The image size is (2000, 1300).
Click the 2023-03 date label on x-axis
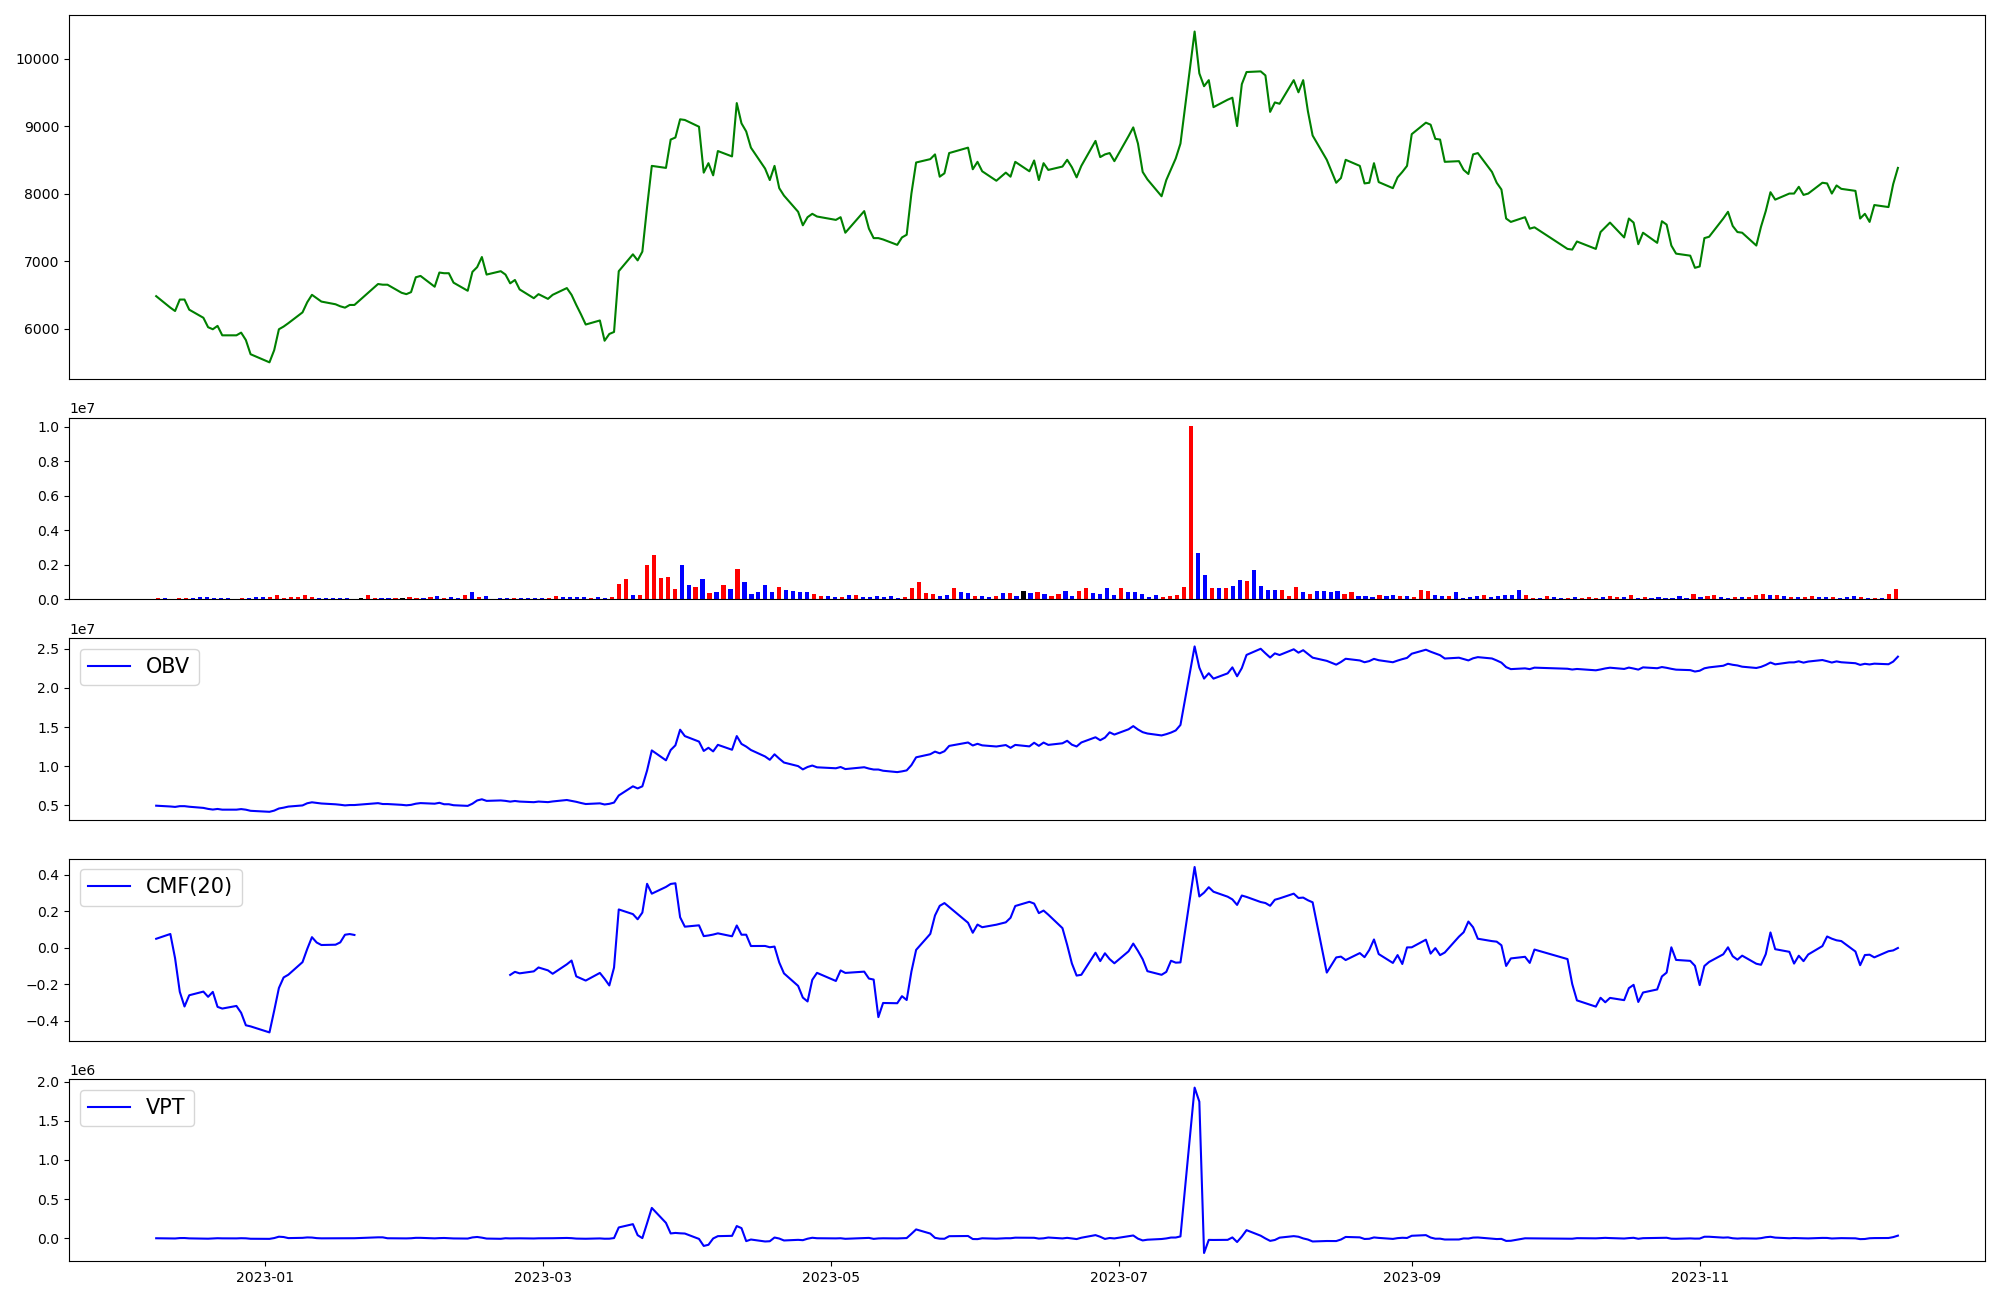pyautogui.click(x=543, y=1276)
